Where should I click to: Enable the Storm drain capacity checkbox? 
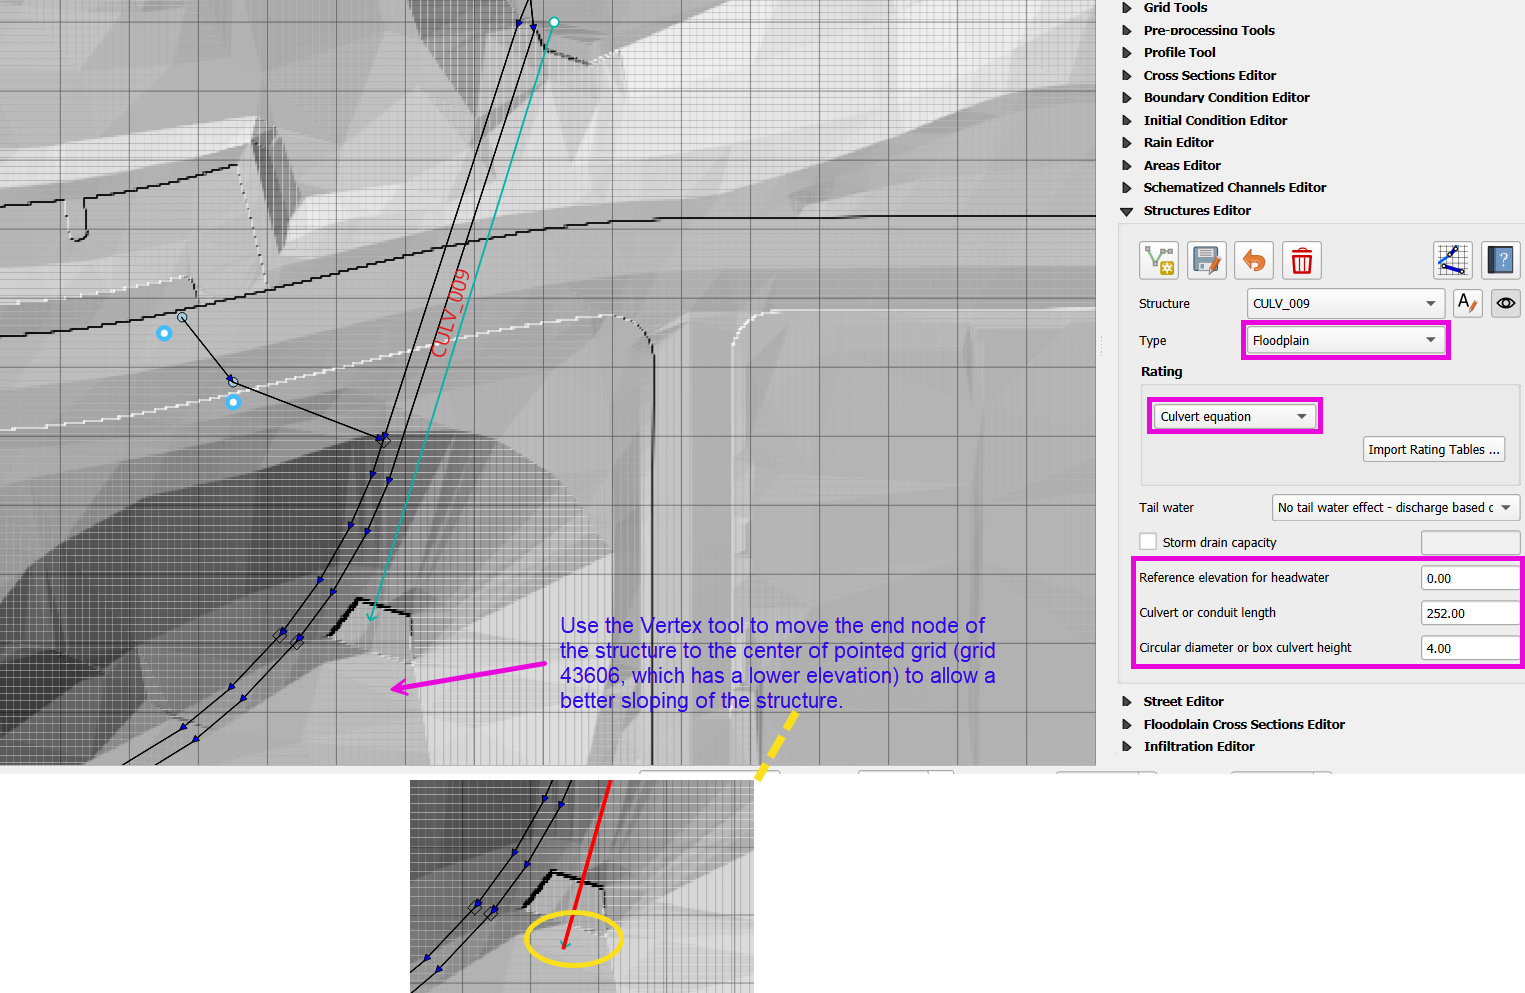(x=1147, y=541)
